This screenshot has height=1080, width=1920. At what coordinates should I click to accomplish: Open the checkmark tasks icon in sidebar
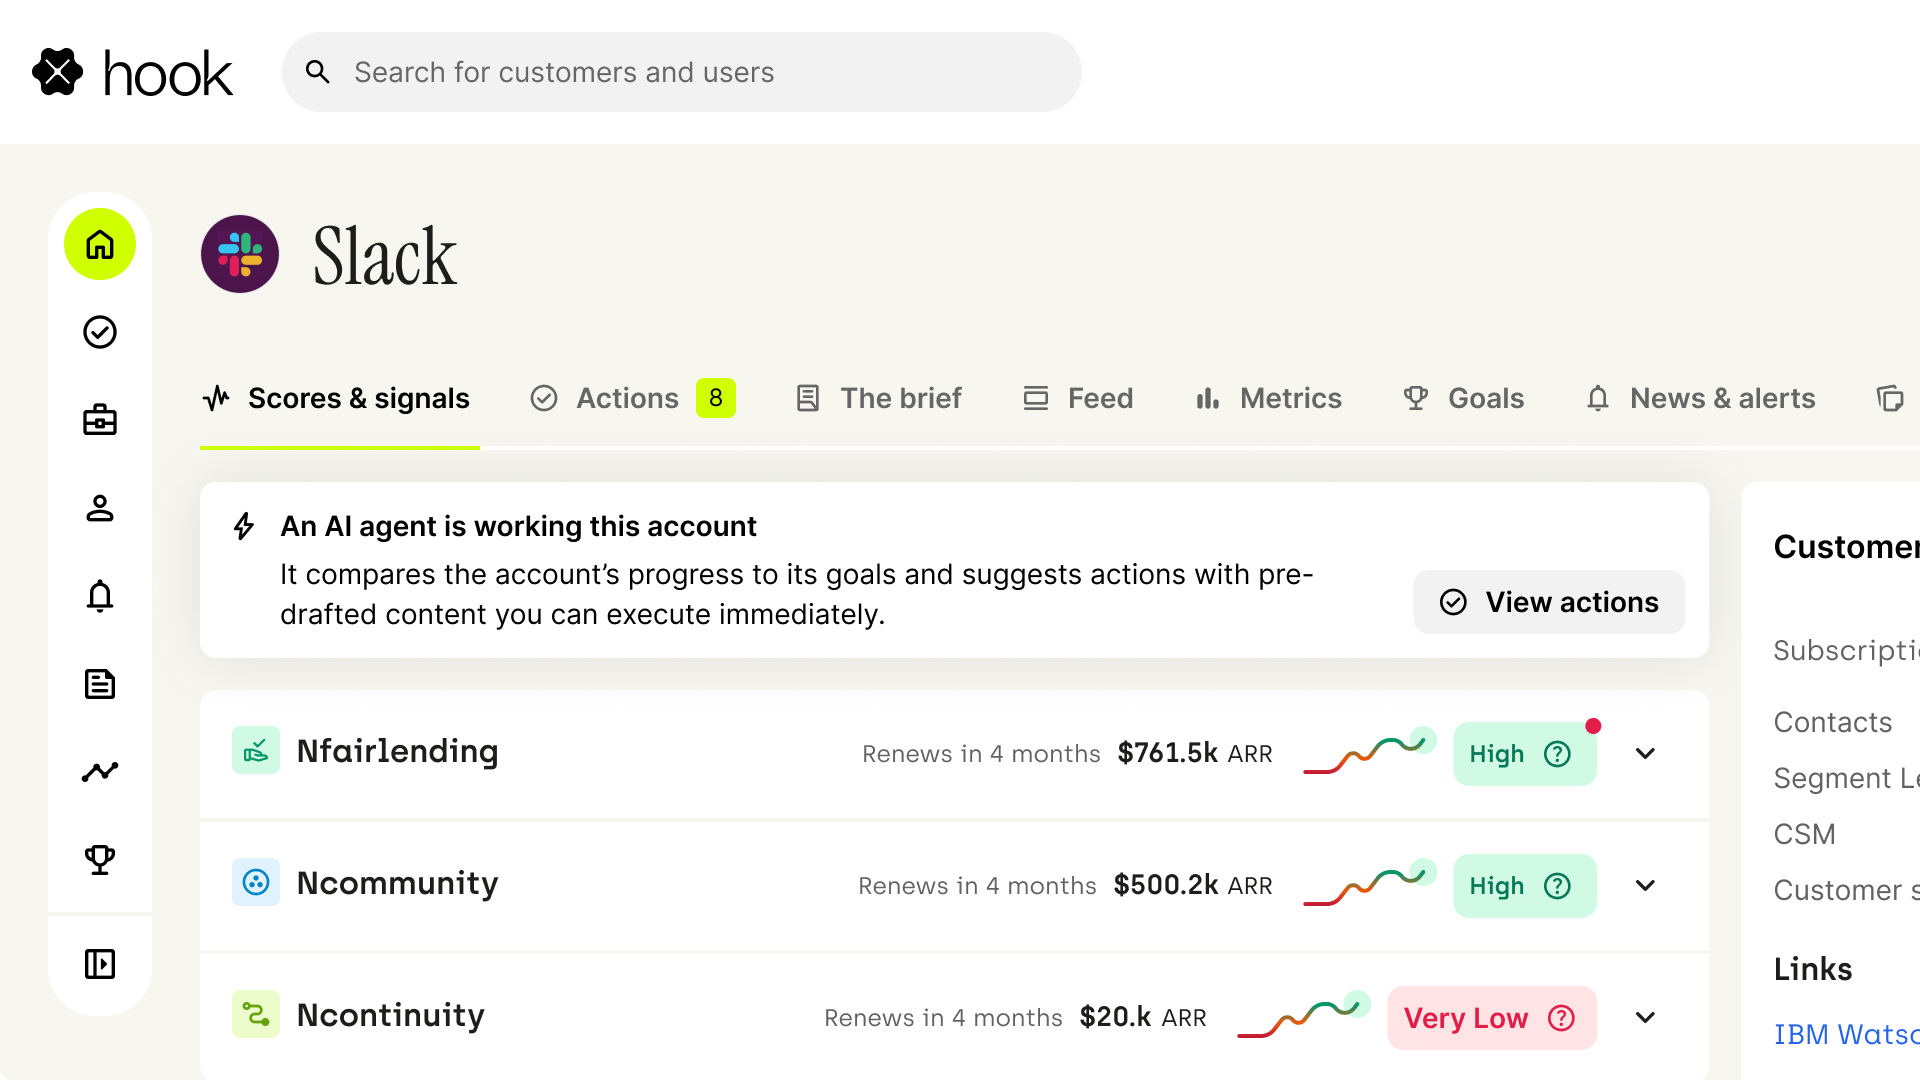pos(100,332)
